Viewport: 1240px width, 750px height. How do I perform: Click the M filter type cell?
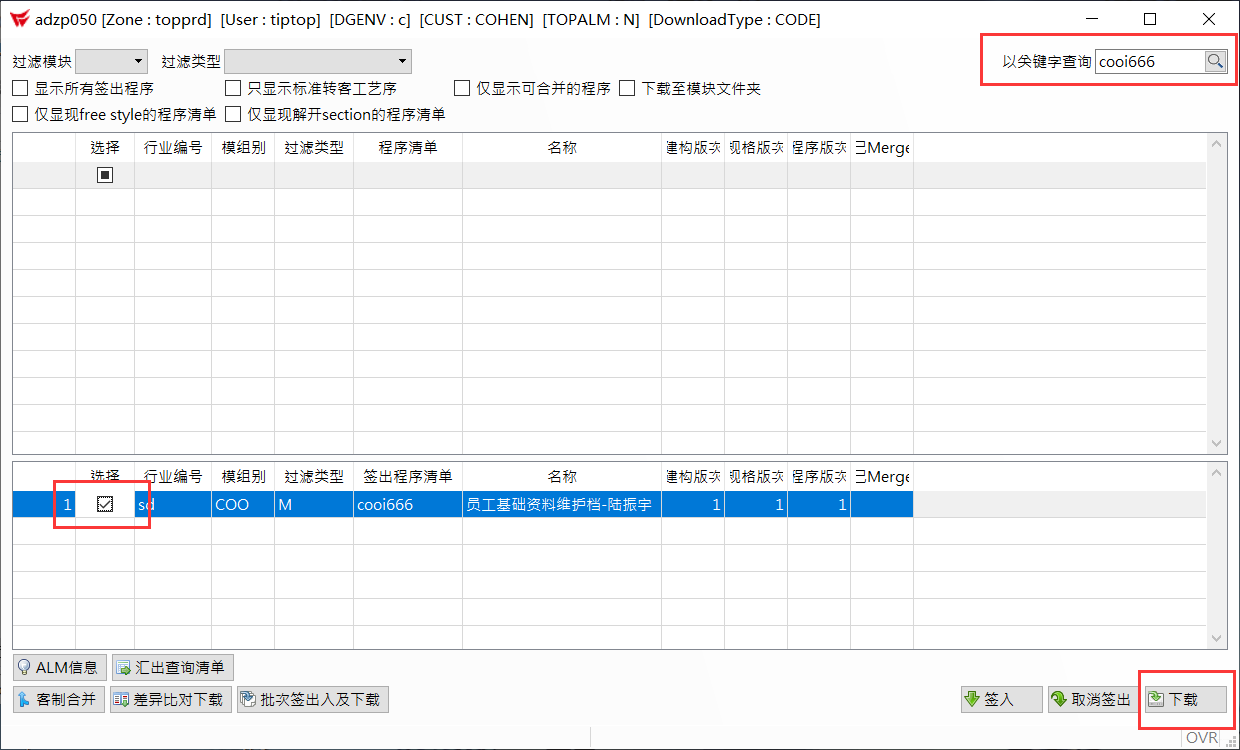pyautogui.click(x=314, y=504)
